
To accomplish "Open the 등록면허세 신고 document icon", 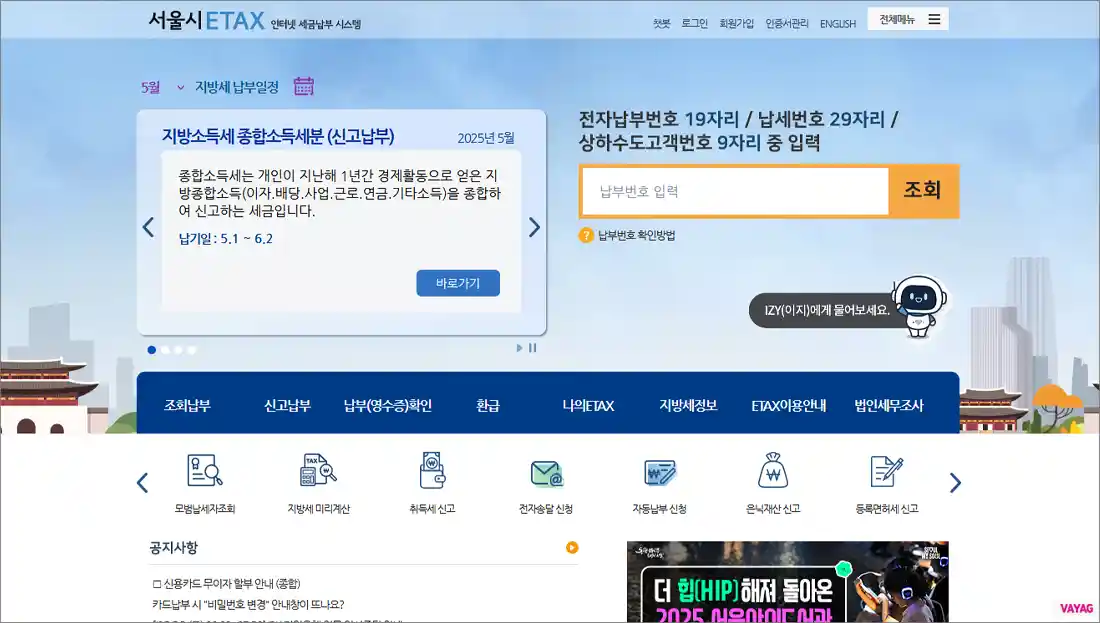I will coord(887,471).
